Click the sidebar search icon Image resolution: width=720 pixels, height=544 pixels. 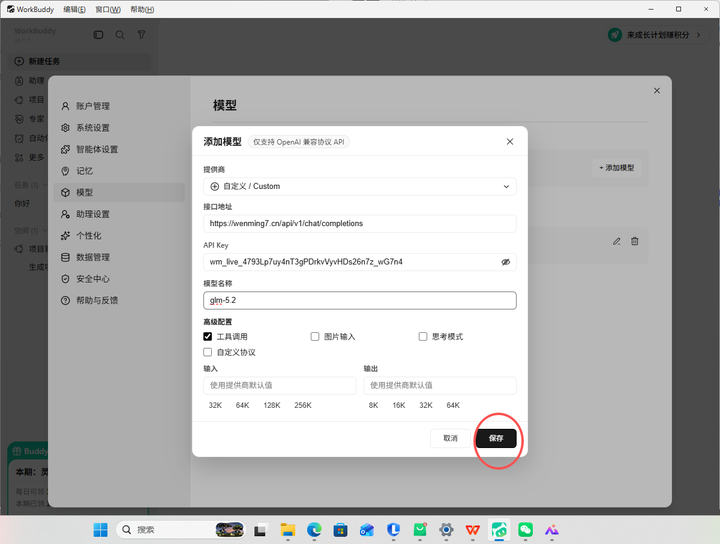pyautogui.click(x=120, y=35)
